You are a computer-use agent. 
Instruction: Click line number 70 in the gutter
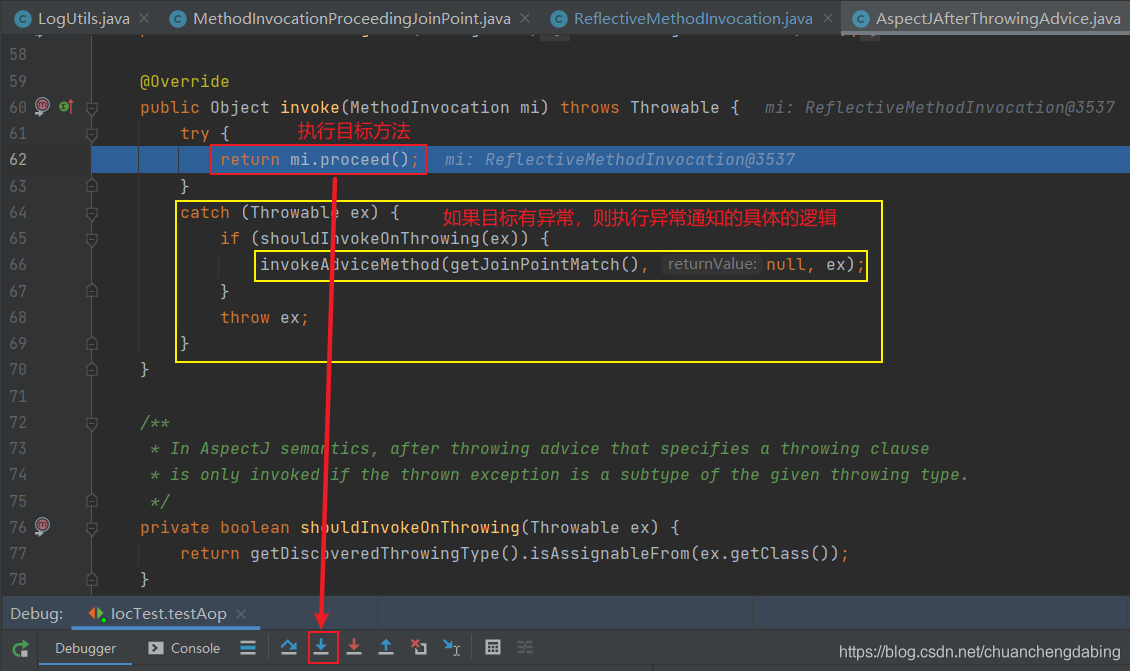18,370
